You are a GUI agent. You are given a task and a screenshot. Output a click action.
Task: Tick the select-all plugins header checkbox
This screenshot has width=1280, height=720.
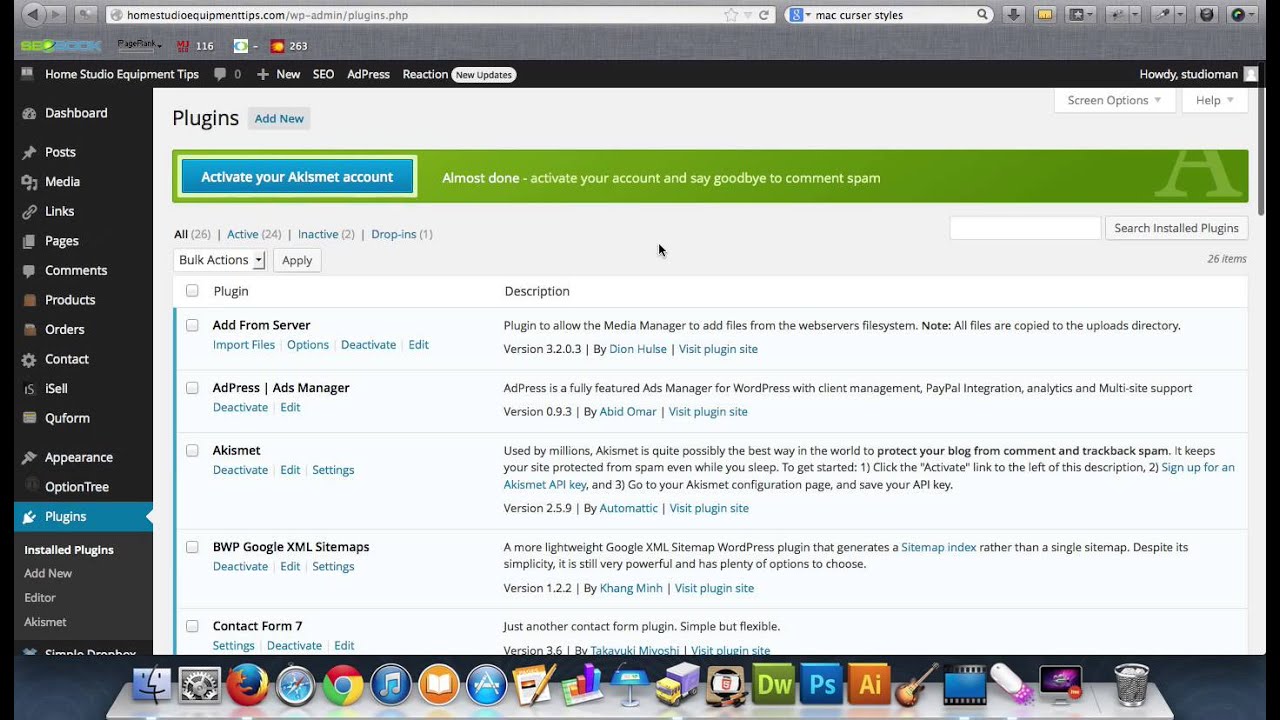click(x=192, y=291)
